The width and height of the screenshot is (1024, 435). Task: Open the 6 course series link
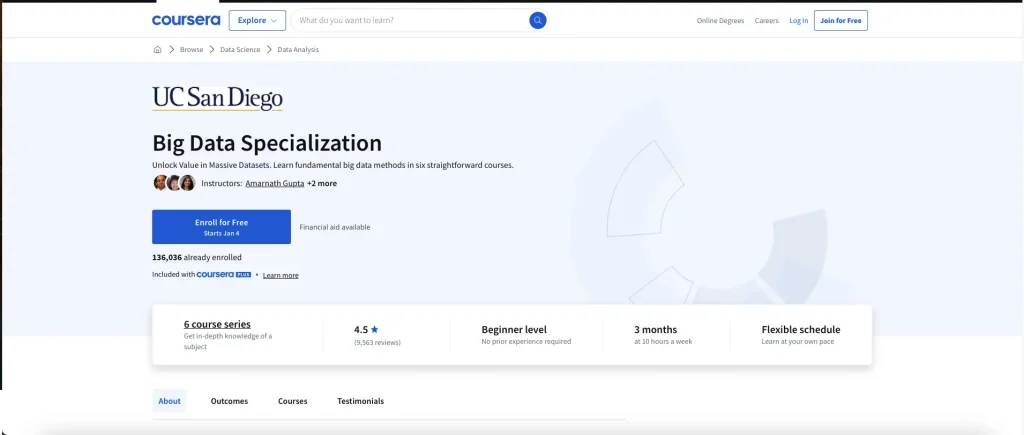[x=217, y=324]
